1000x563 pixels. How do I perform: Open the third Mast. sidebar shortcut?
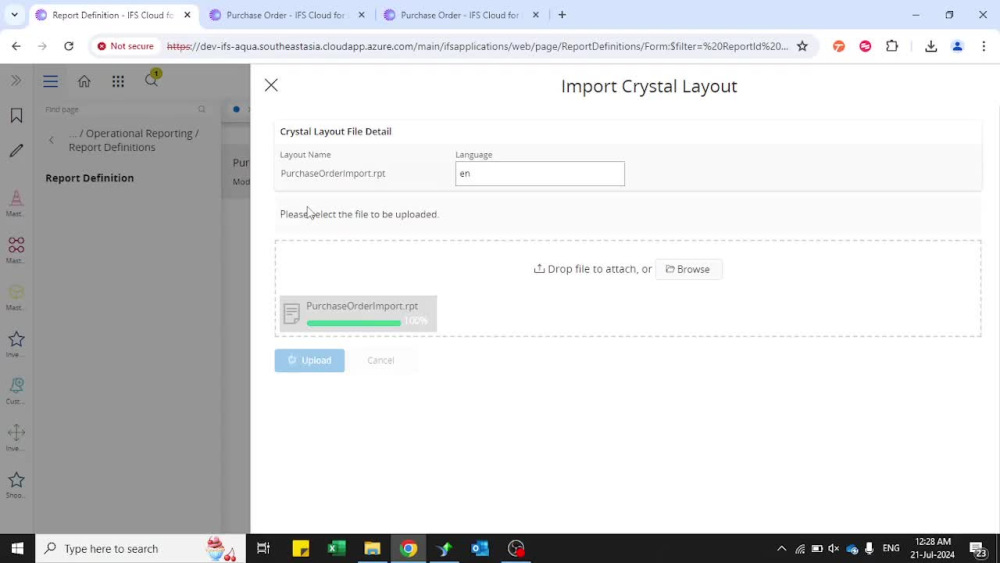16,297
